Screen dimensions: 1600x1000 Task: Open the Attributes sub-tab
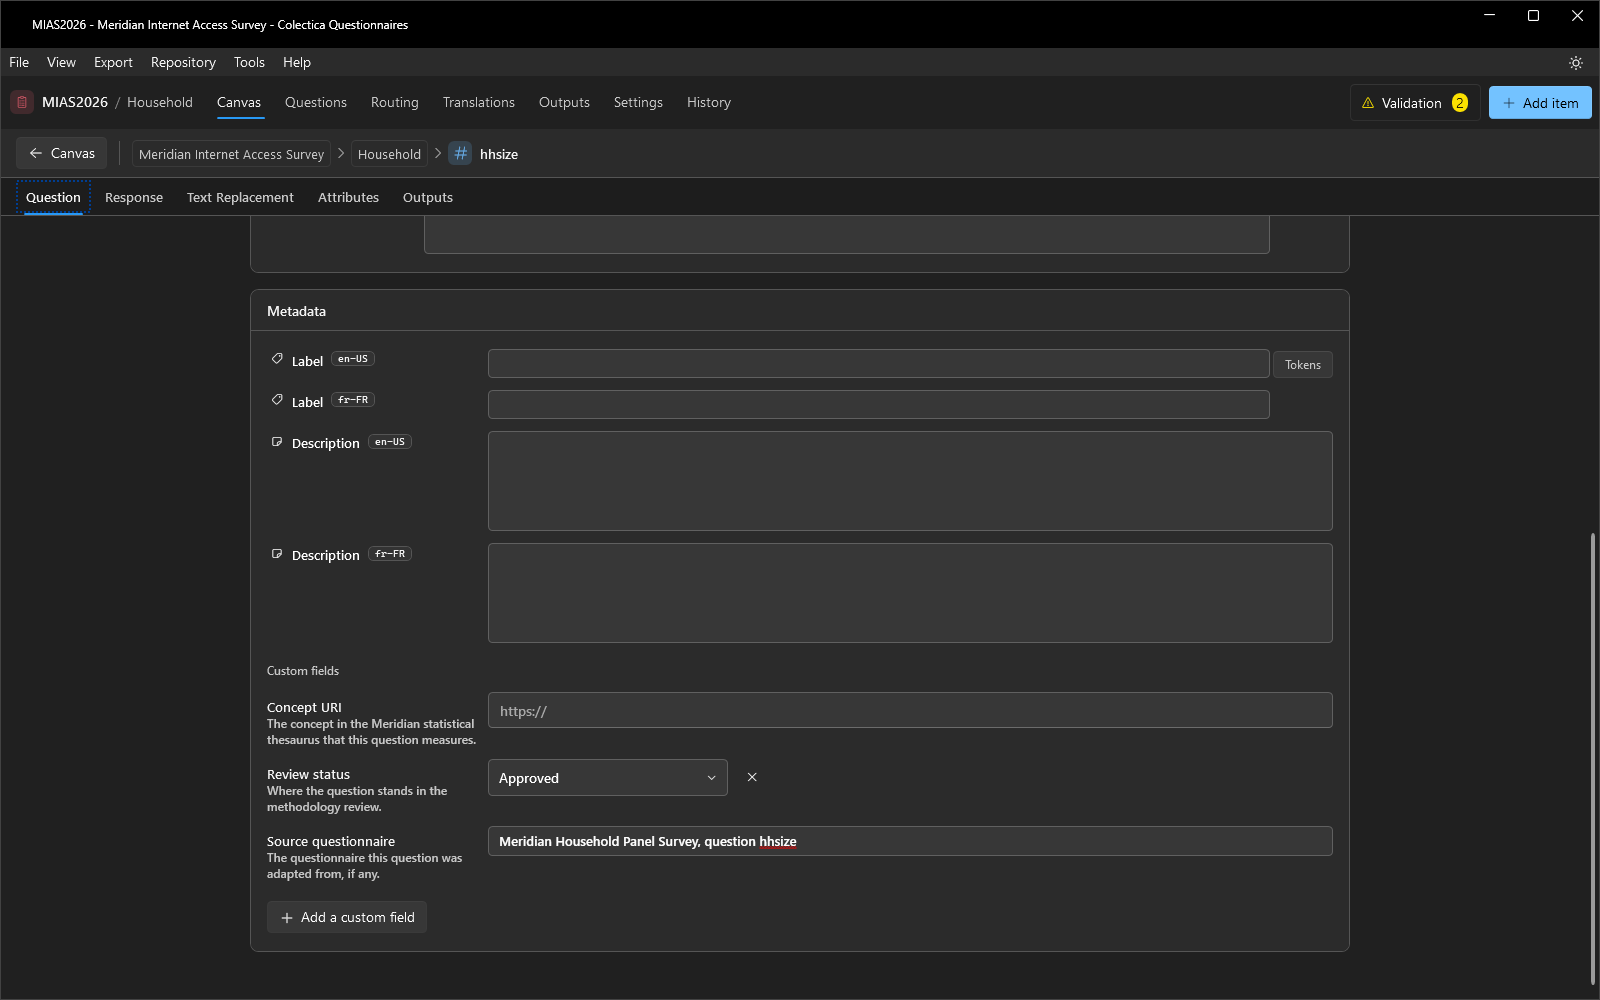(348, 197)
